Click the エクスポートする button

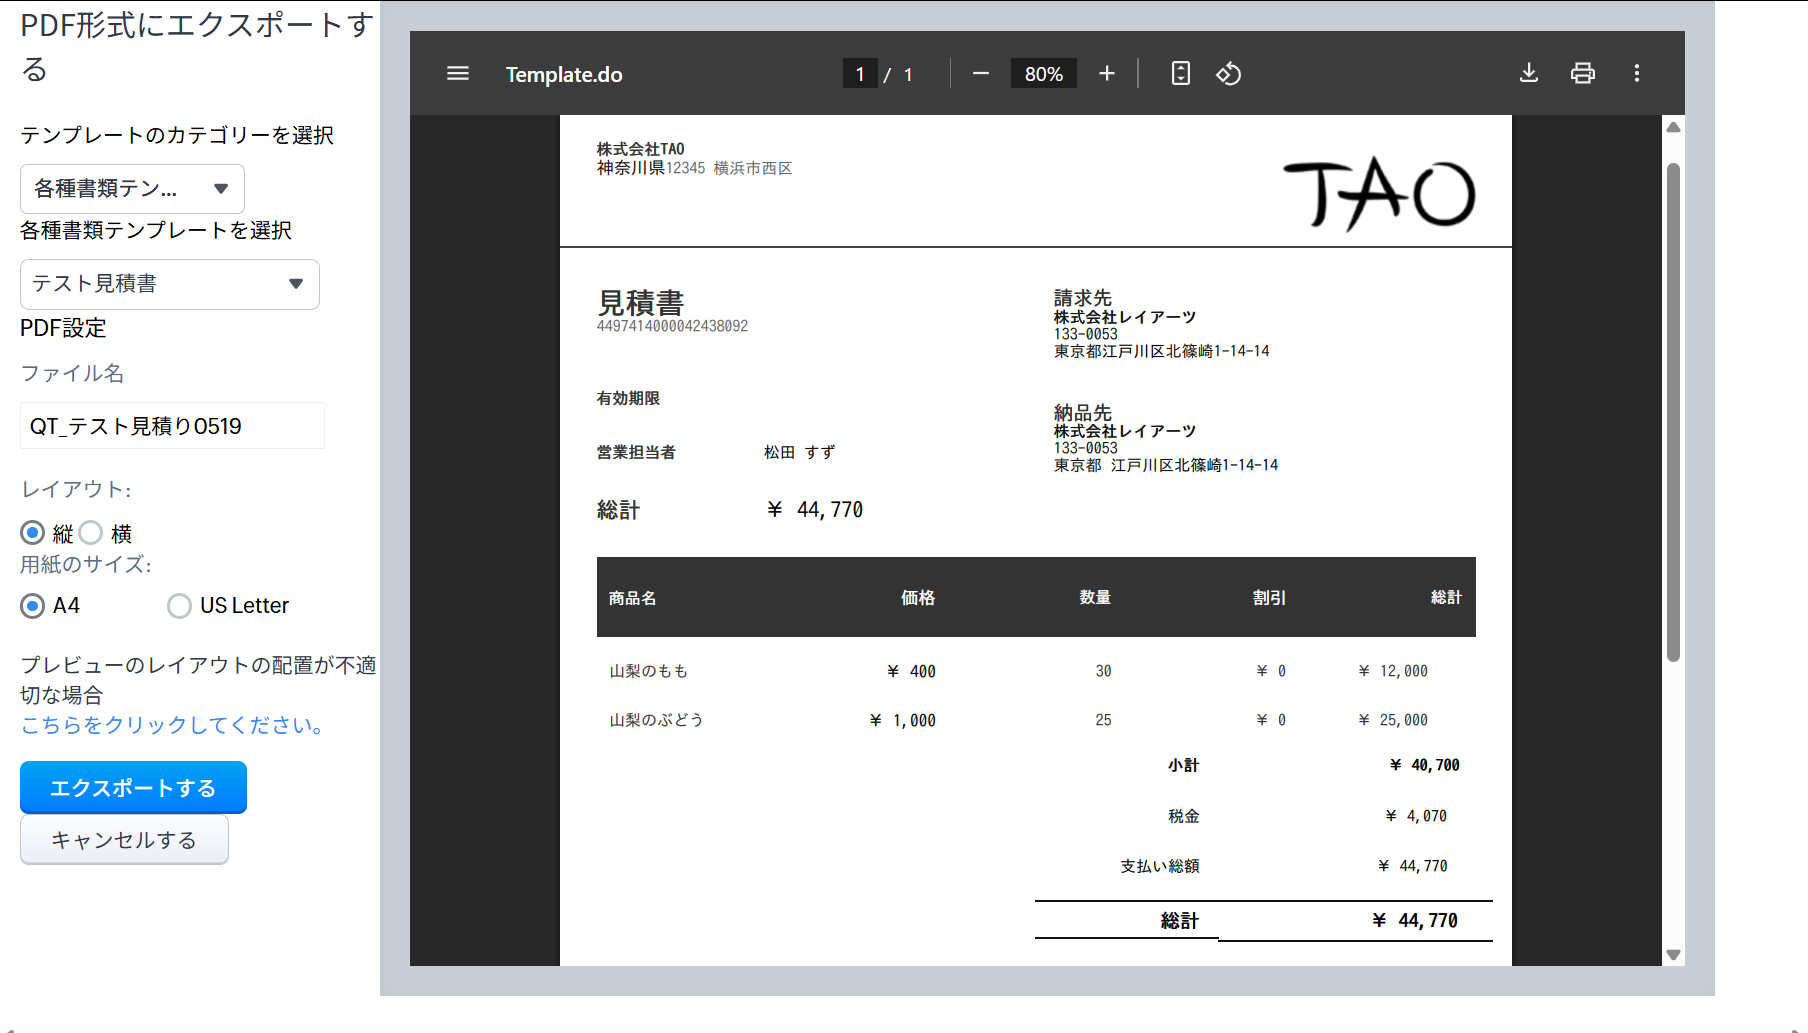click(133, 788)
